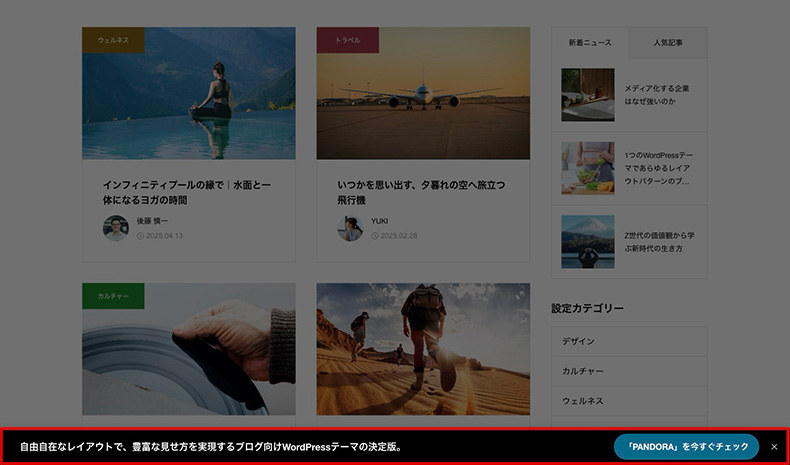Image resolution: width=790 pixels, height=465 pixels.
Task: Click the sidebar salad thumbnail
Action: 588,168
